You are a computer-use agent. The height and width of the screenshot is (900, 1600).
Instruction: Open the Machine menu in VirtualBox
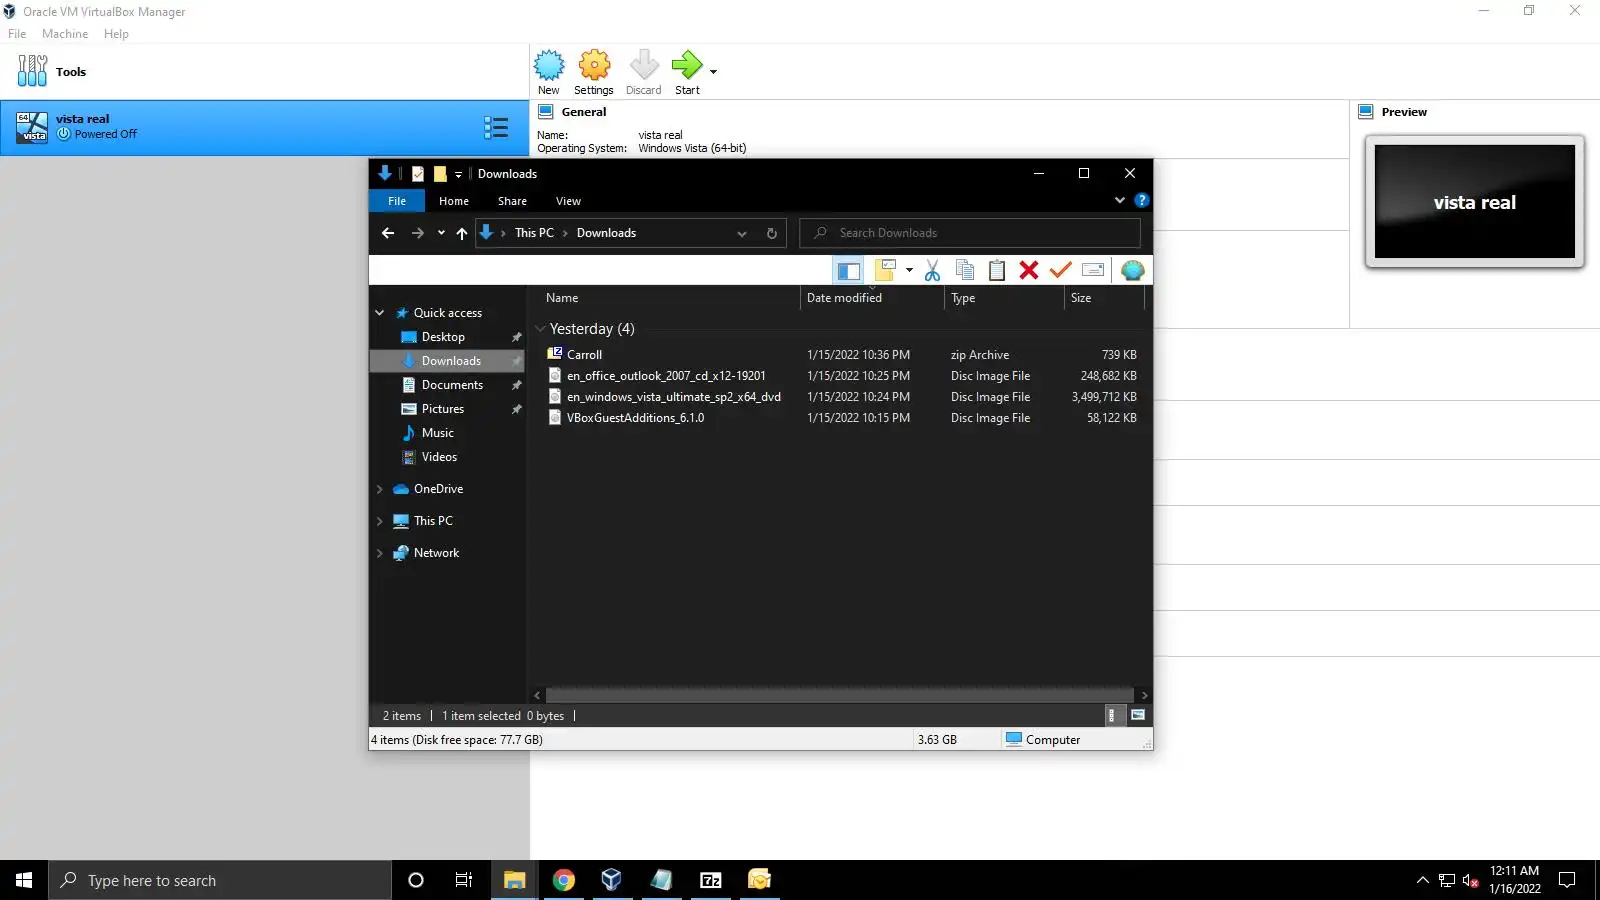[65, 34]
